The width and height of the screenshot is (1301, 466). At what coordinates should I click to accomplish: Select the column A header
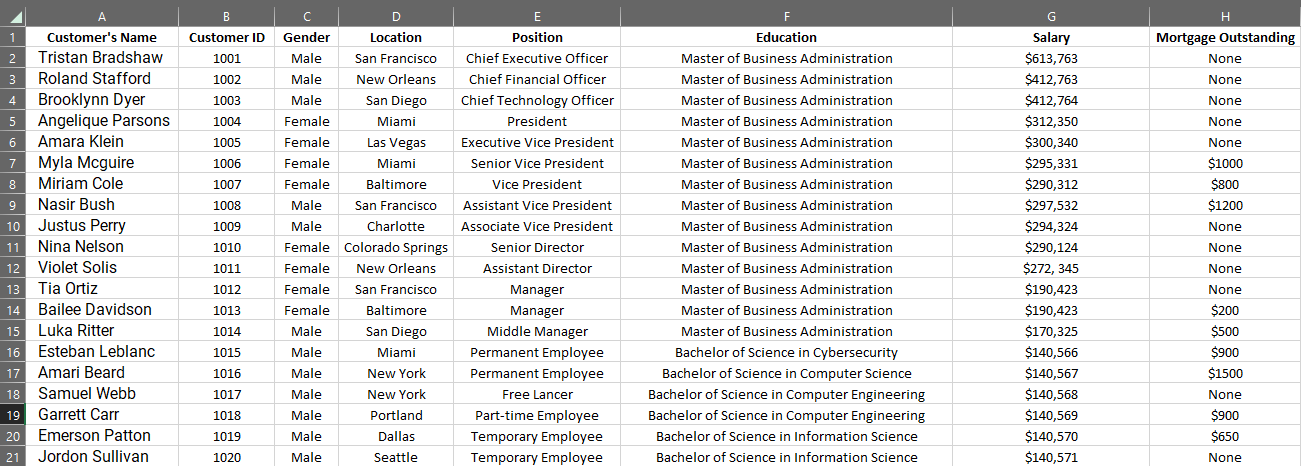[103, 16]
